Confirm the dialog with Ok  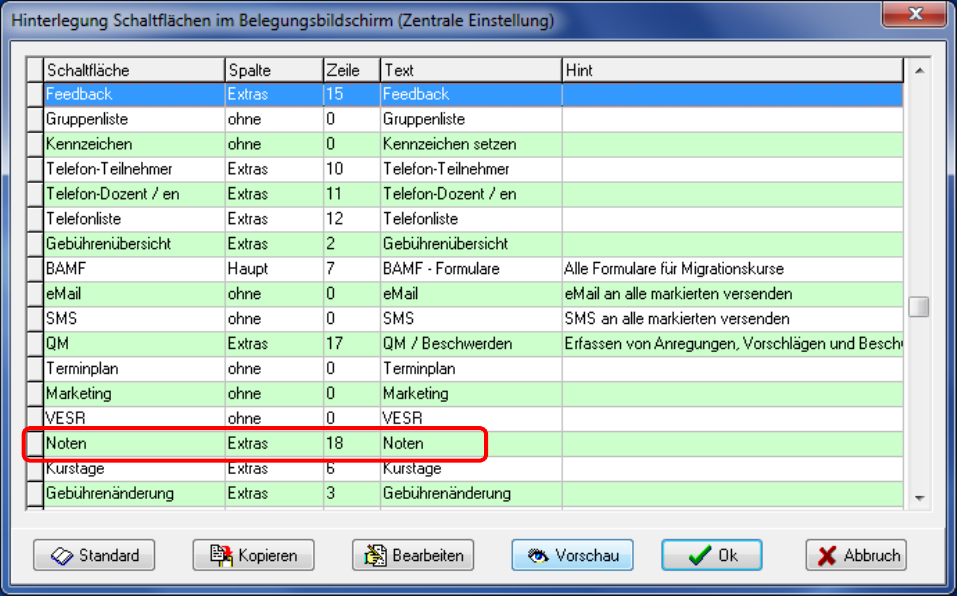click(x=712, y=555)
